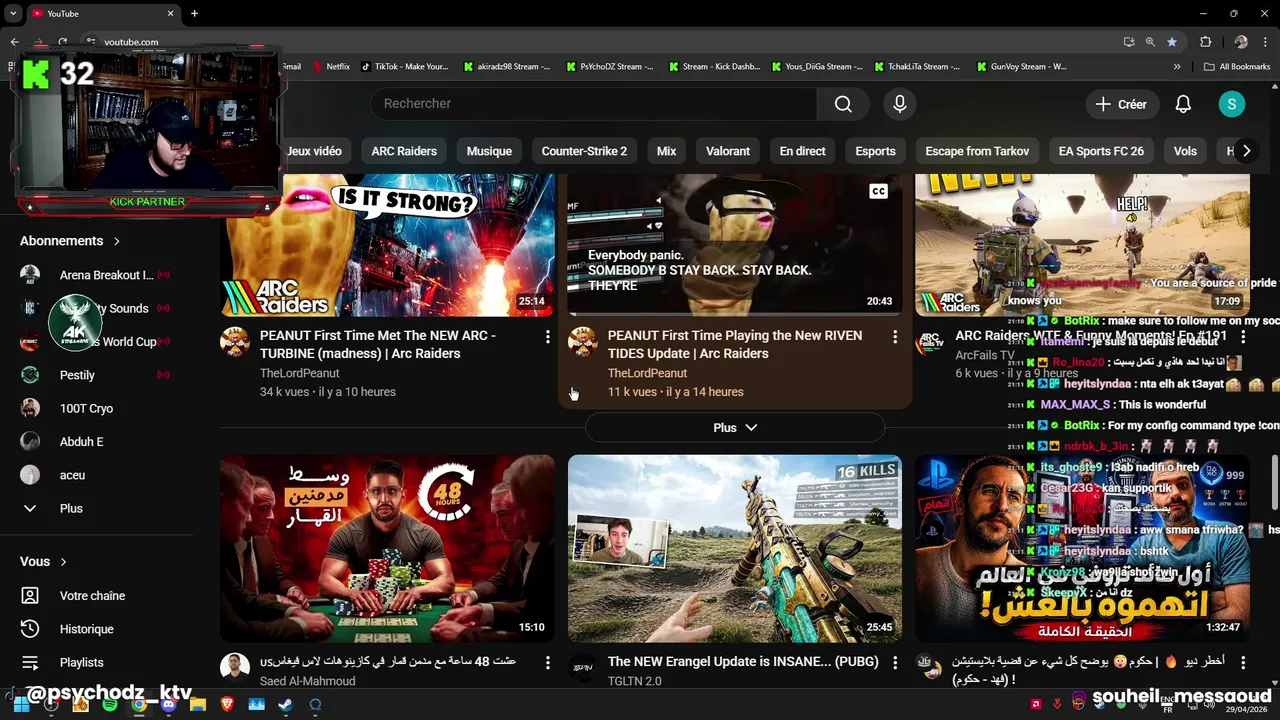This screenshot has height=720, width=1280.
Task: Open the Chrome profile avatar
Action: tap(1241, 42)
